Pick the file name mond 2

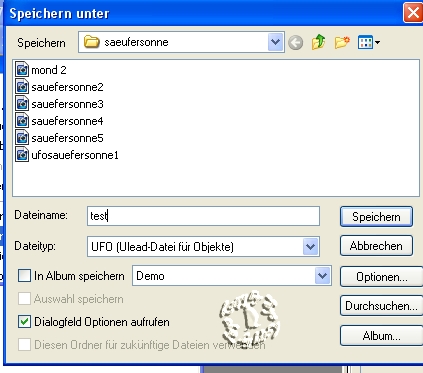point(49,70)
